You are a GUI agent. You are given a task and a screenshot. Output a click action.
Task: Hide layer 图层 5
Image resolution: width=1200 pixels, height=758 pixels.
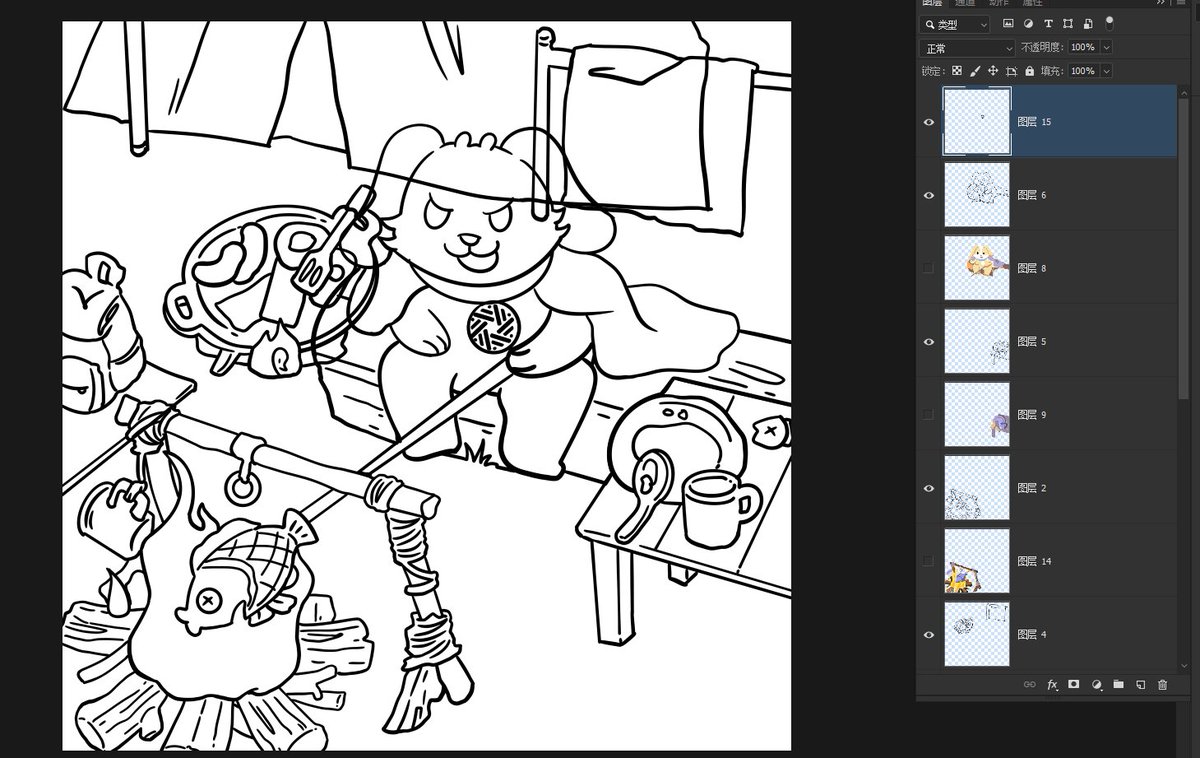coord(929,342)
